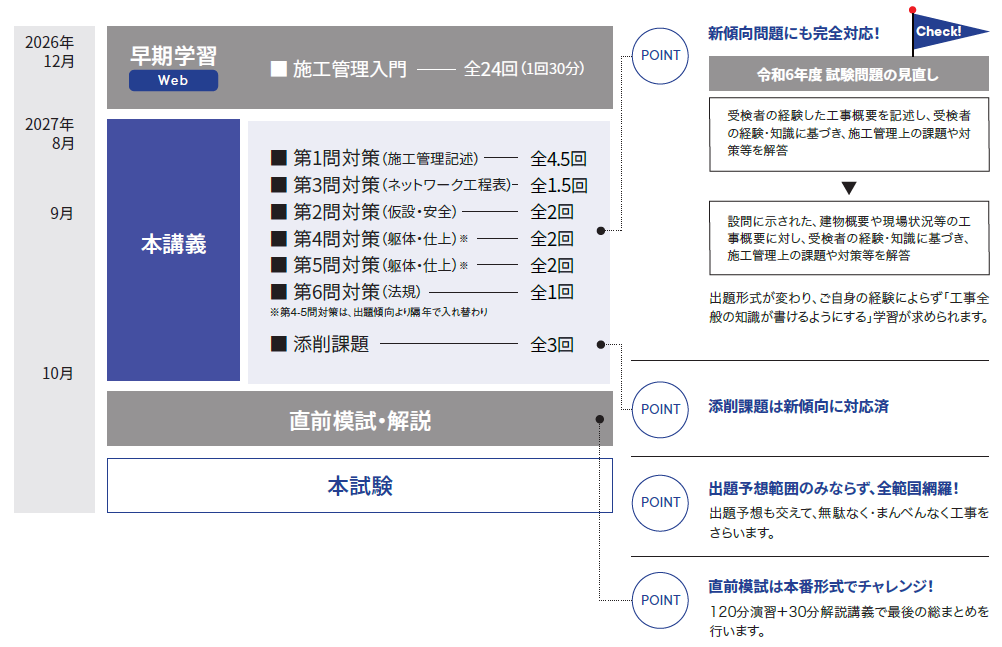Click the 第1問対策(施工管理記述) row text
This screenshot has width=1002, height=647.
[x=385, y=158]
